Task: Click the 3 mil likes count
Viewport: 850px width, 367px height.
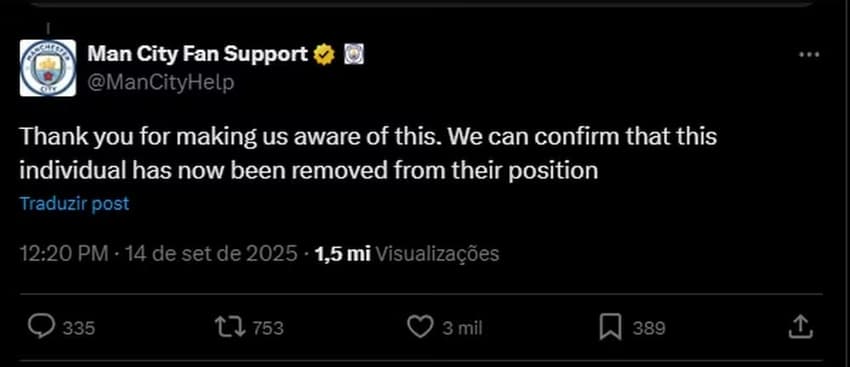Action: pos(462,328)
